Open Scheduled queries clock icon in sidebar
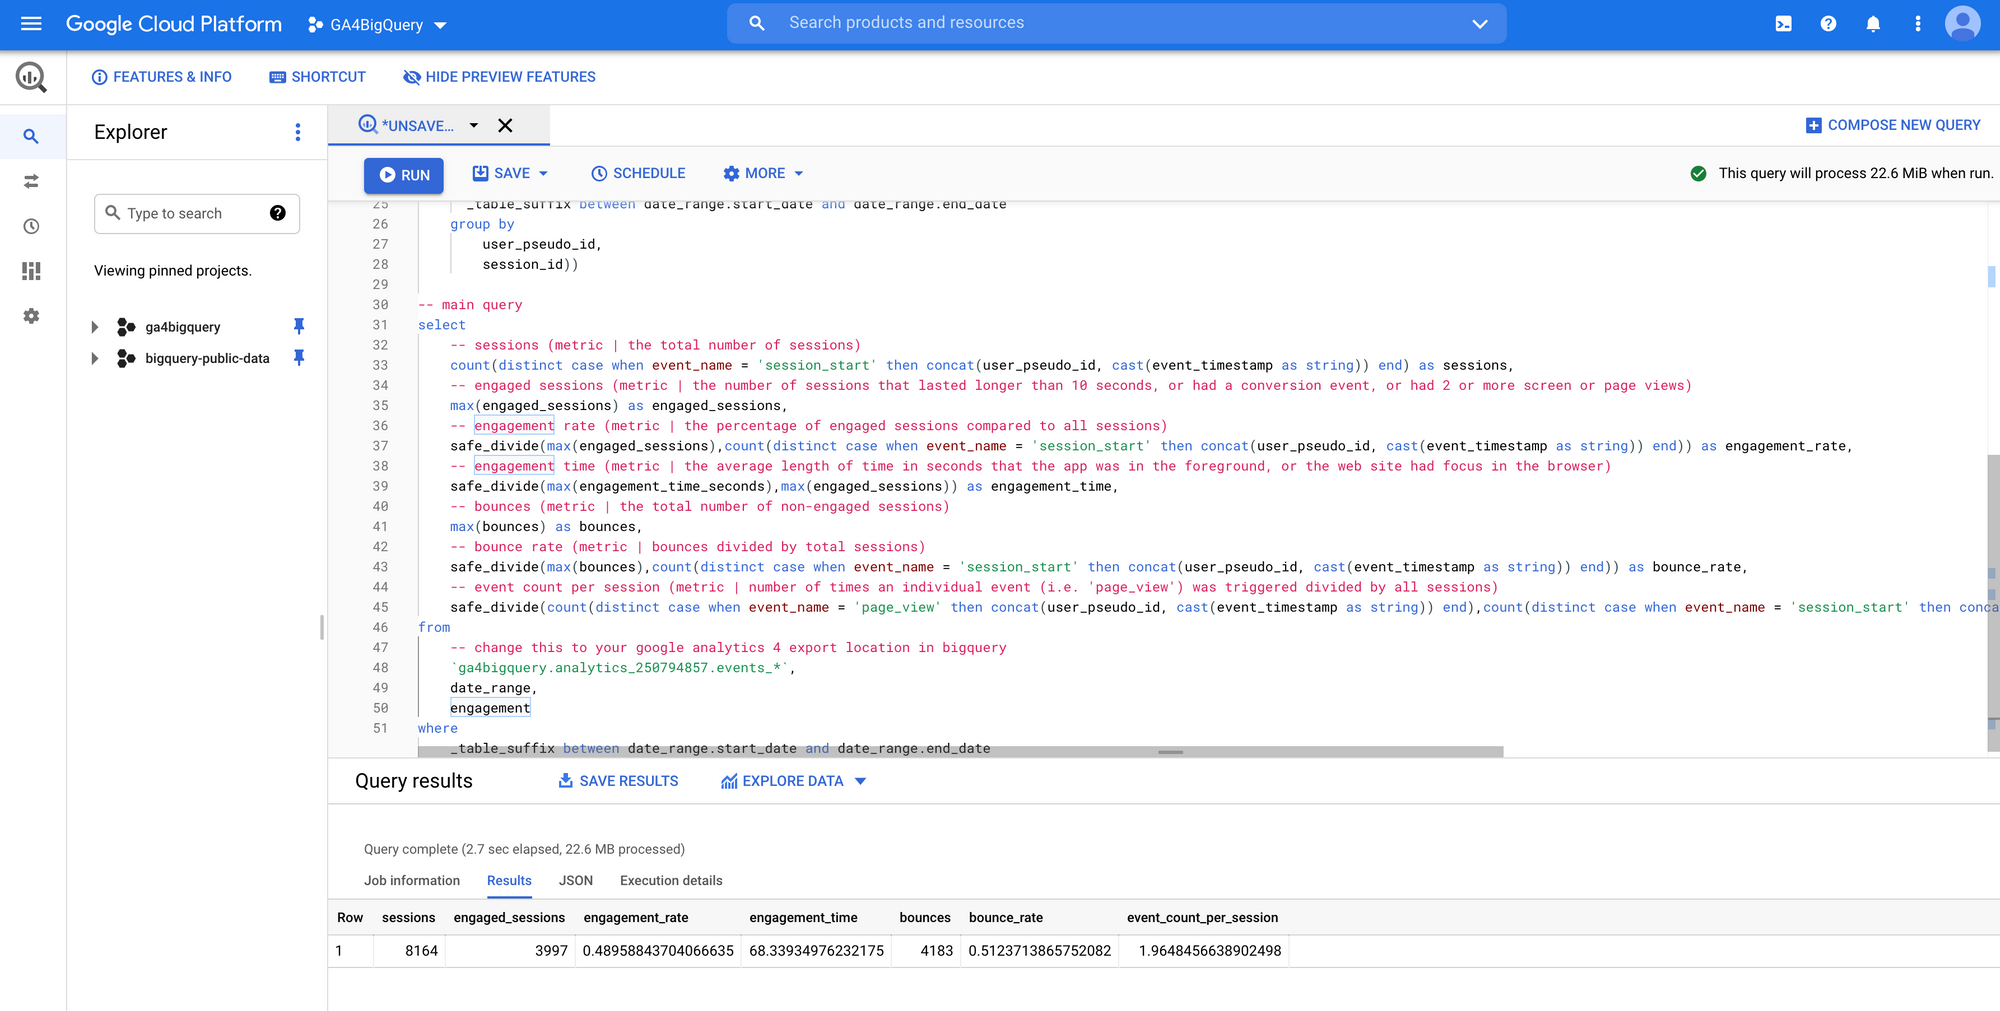Screen dimensions: 2000x1011 pos(31,226)
